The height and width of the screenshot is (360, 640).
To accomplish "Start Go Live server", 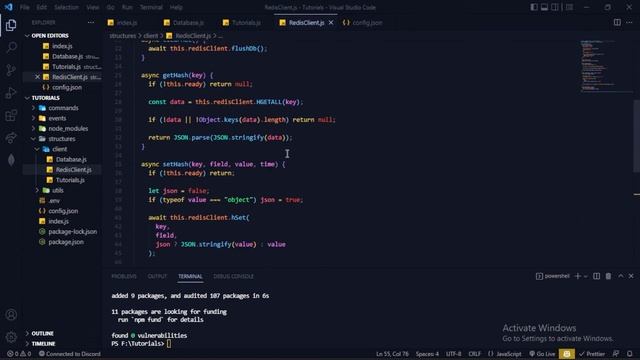I will [x=542, y=353].
